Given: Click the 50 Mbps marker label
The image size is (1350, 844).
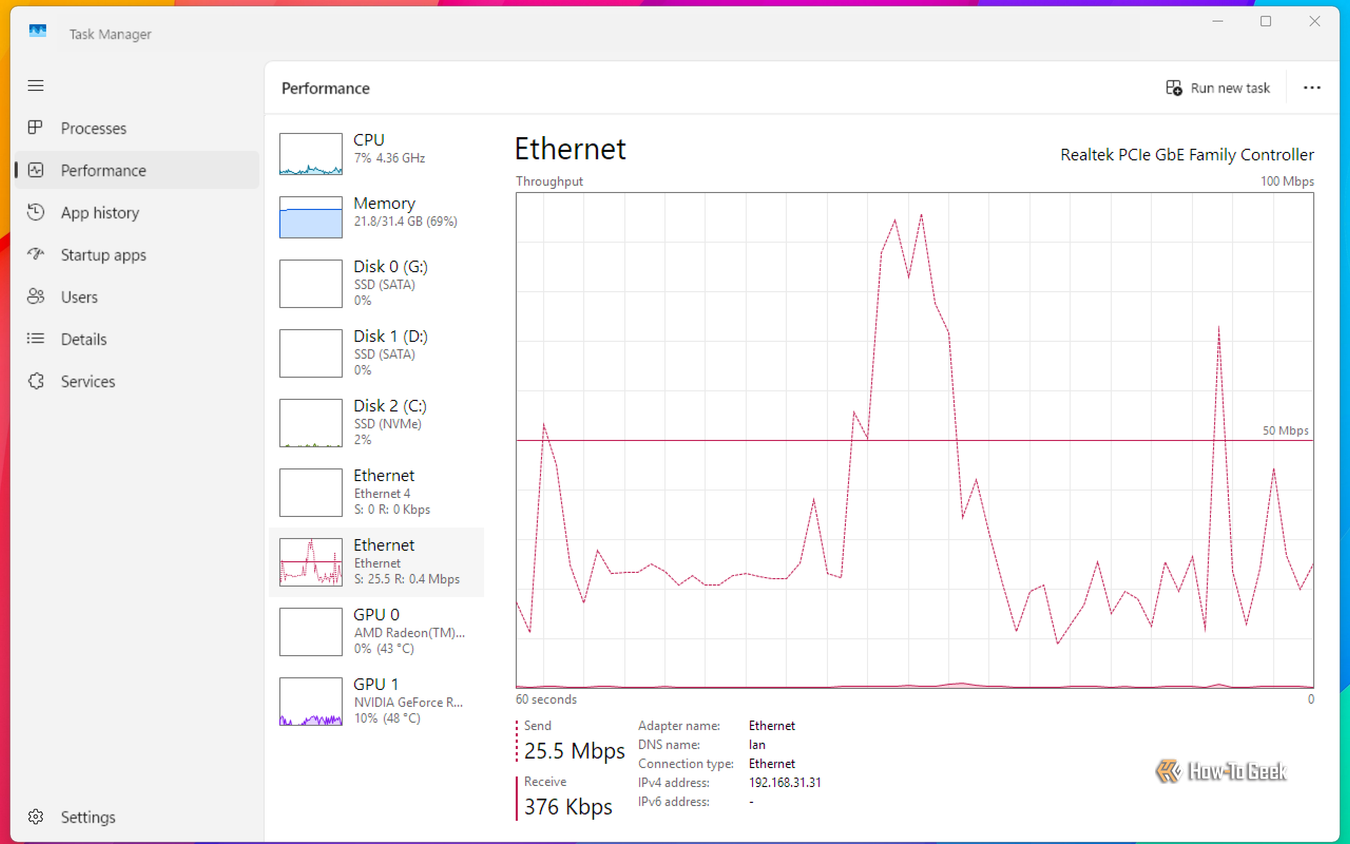Looking at the screenshot, I should point(1285,431).
